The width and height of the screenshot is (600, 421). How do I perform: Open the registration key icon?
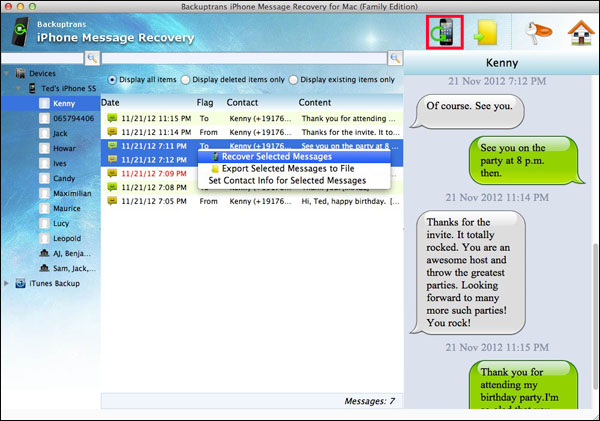[539, 33]
